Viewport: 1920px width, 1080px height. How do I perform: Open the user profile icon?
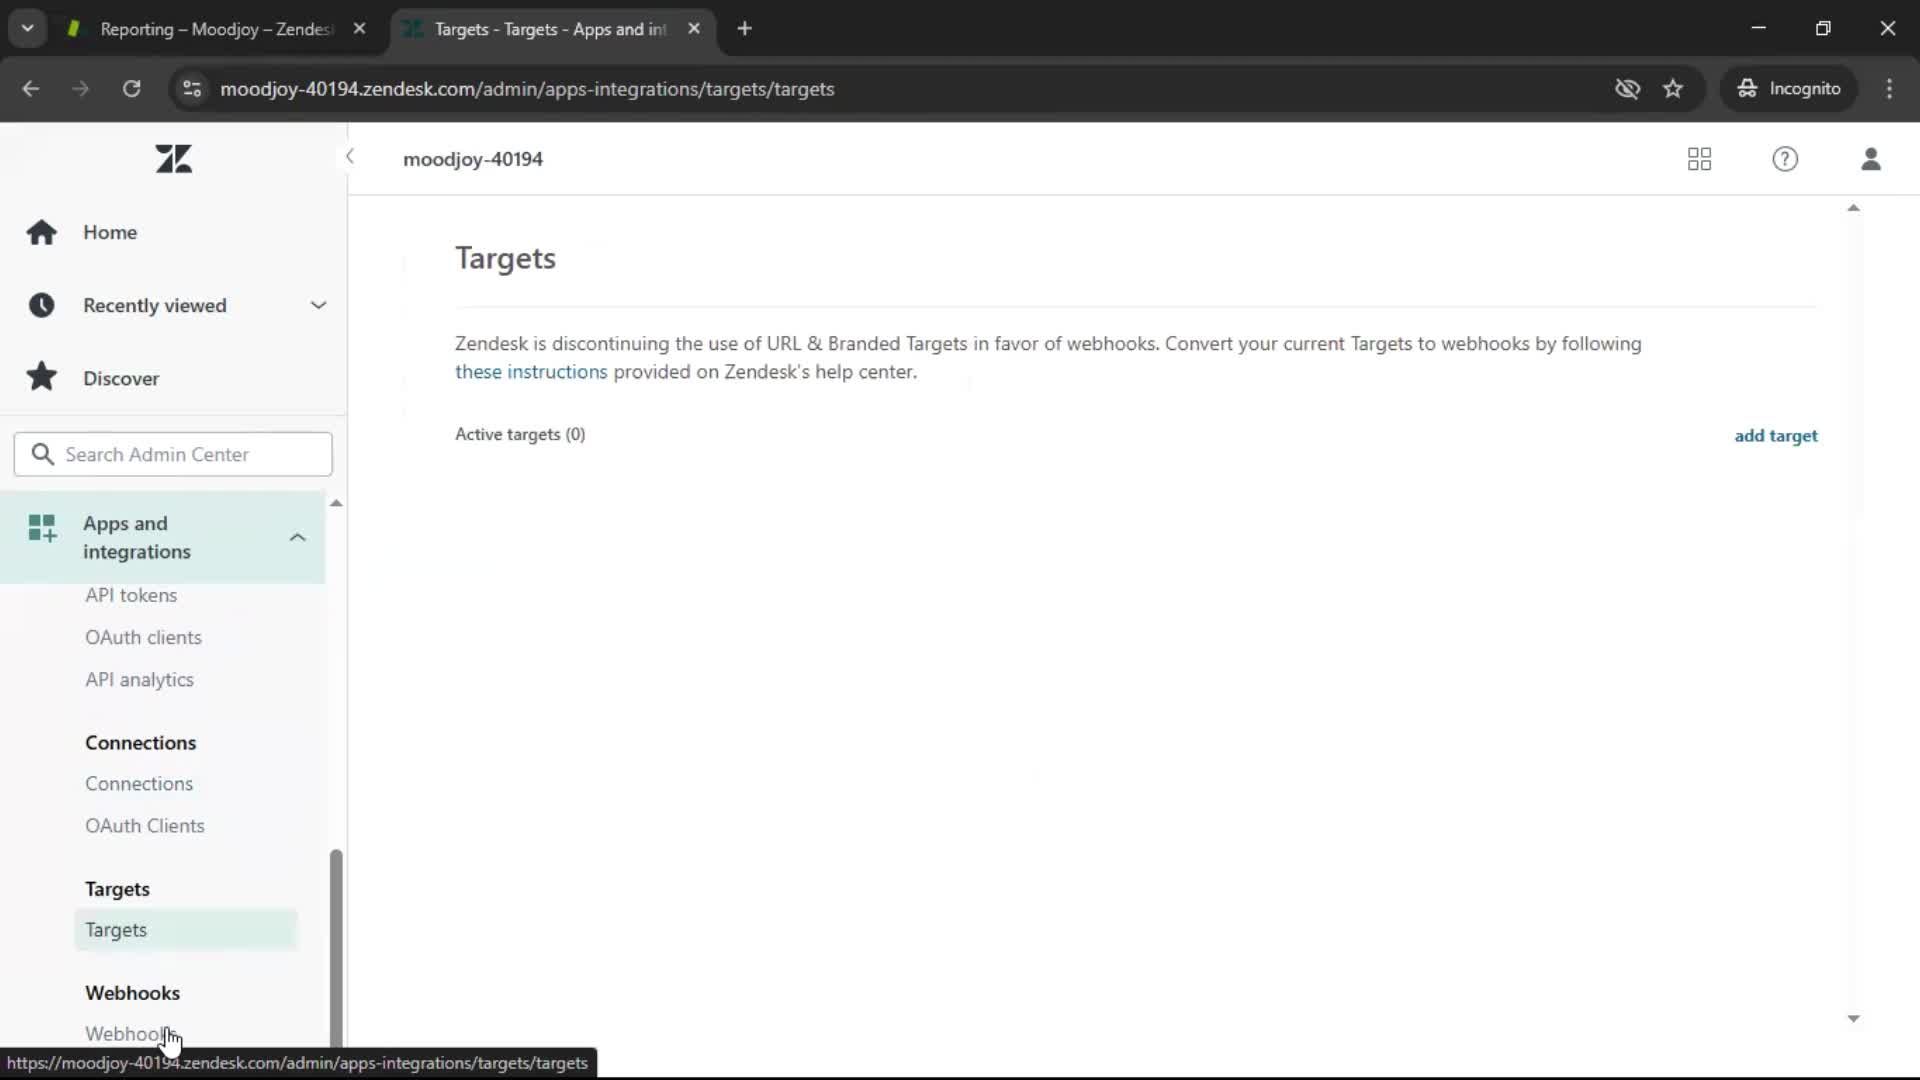tap(1871, 159)
